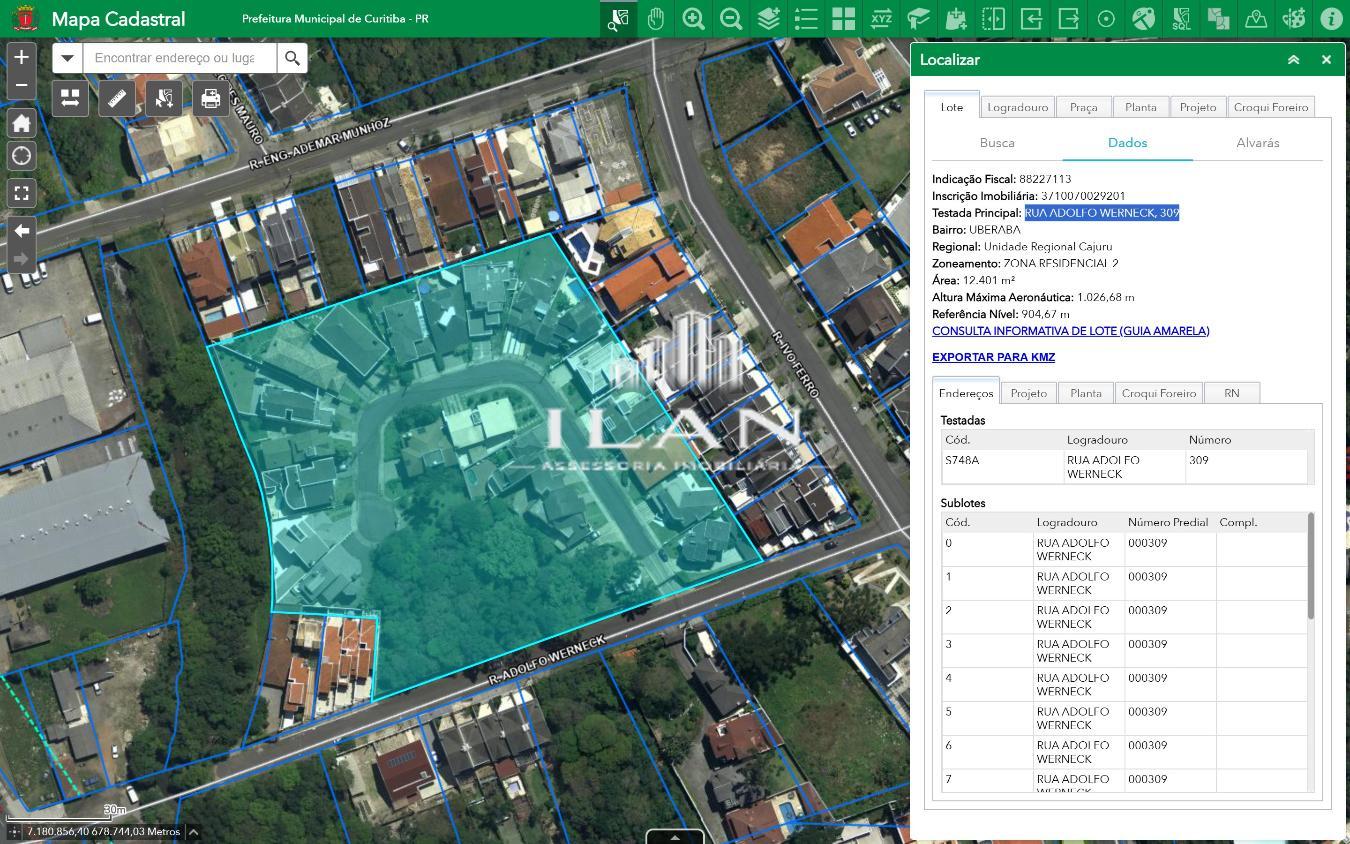Screen dimensions: 1350x844
Task: Open the SQL query tool
Action: point(1181,18)
